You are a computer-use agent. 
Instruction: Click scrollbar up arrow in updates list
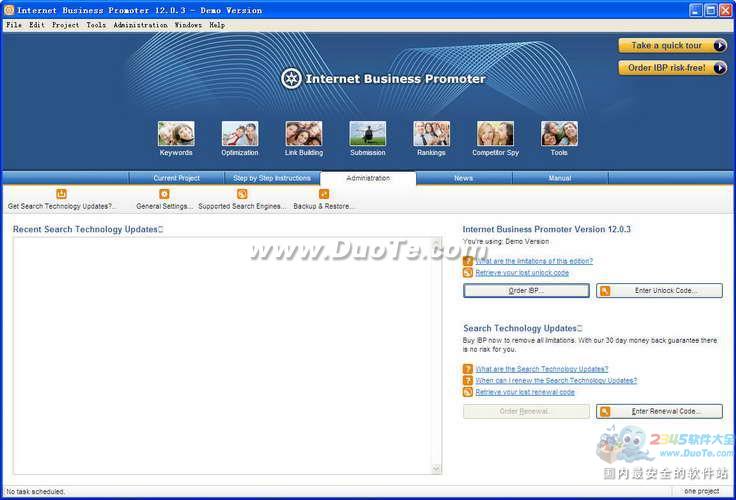tap(436, 243)
